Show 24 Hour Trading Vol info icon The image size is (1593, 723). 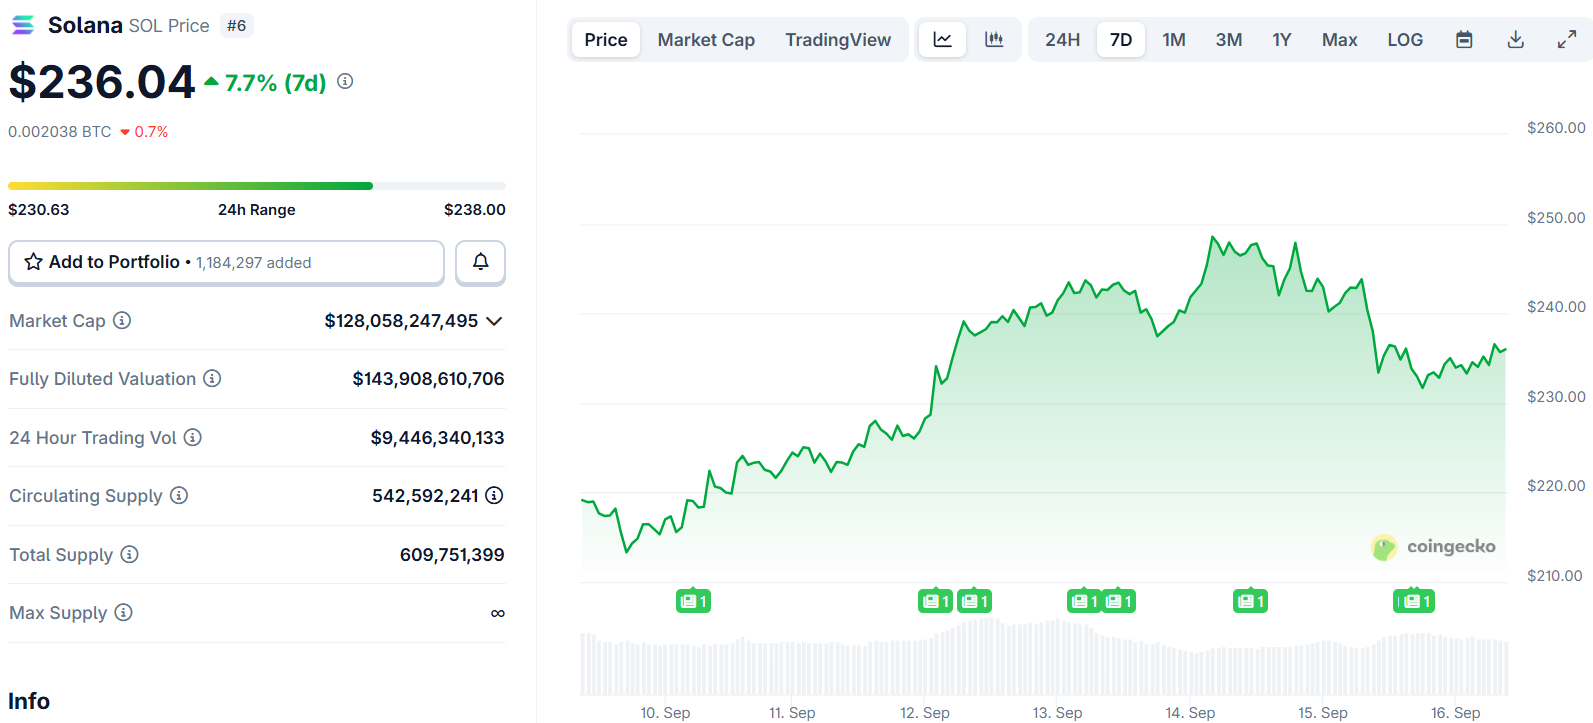(193, 437)
